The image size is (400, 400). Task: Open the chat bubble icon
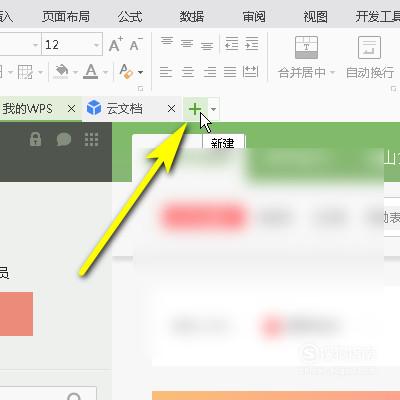pyautogui.click(x=64, y=139)
